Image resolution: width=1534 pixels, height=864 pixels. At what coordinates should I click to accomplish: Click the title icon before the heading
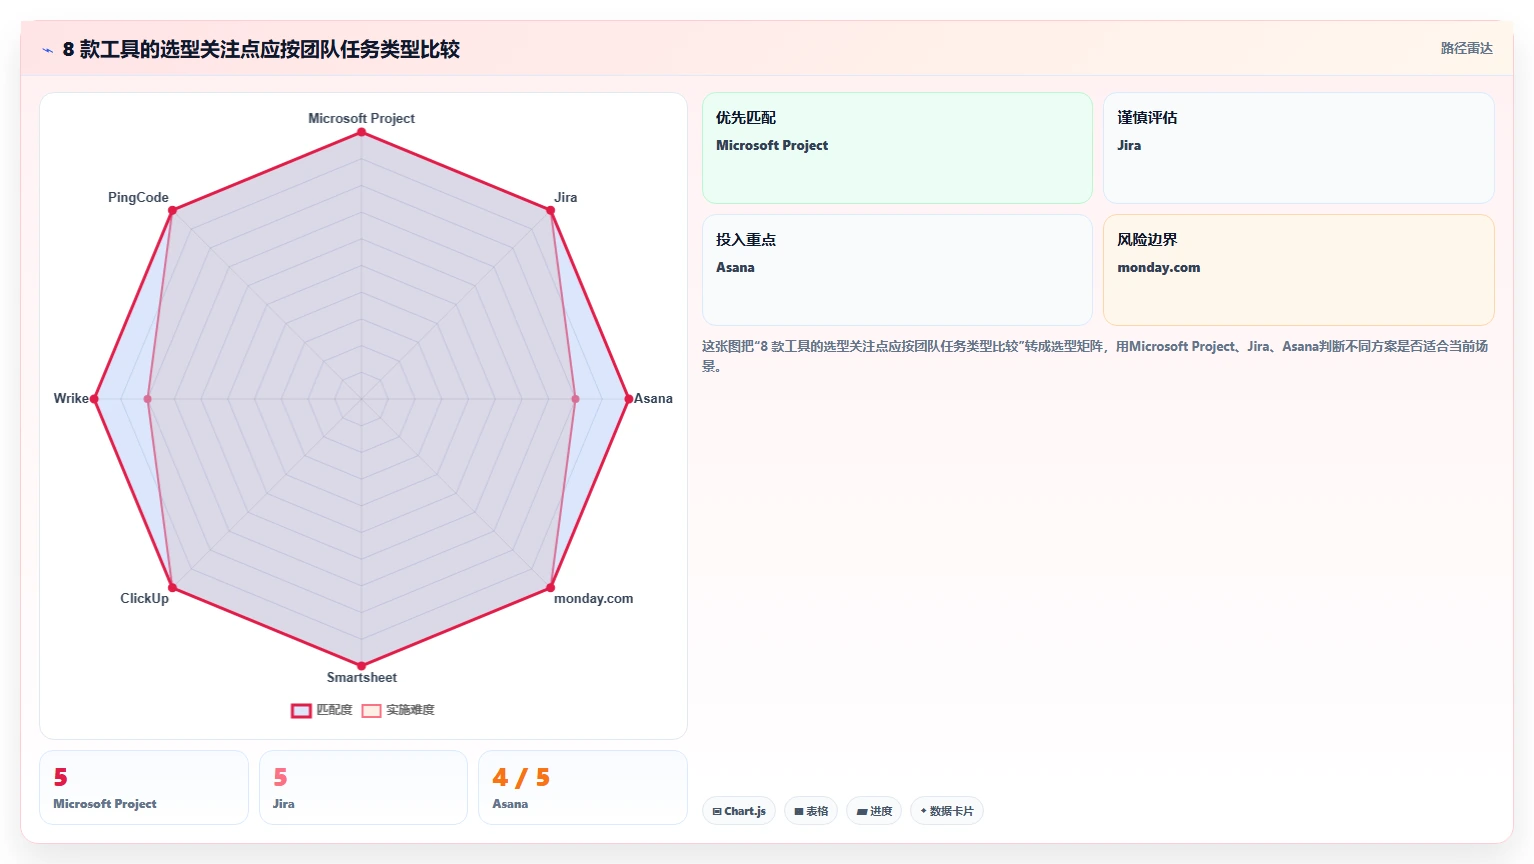click(47, 50)
